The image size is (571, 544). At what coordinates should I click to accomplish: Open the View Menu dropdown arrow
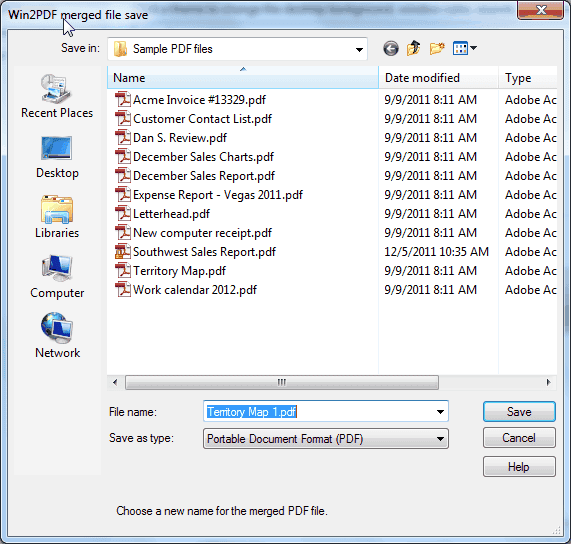point(473,48)
